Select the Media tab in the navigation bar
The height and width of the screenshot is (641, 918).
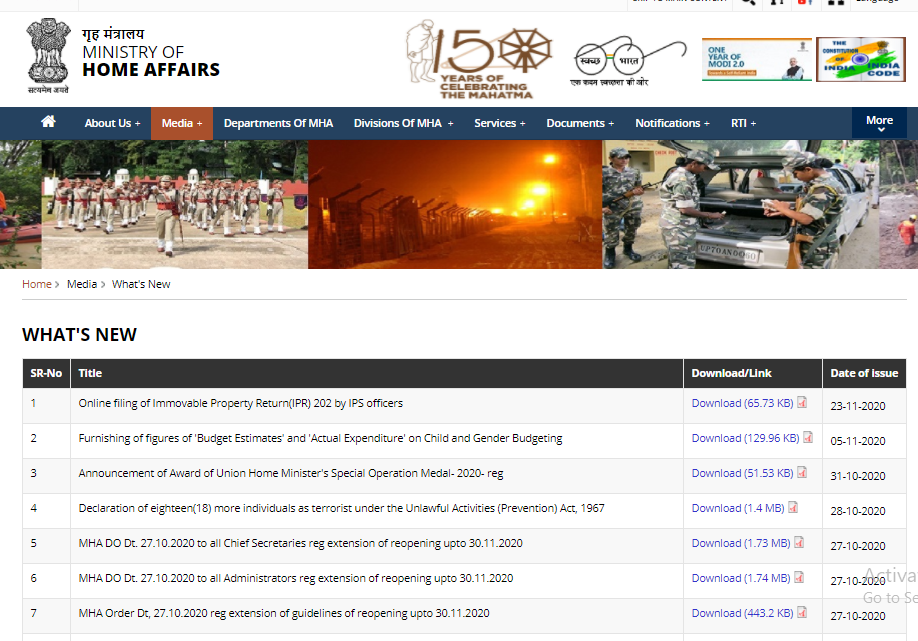(x=181, y=123)
